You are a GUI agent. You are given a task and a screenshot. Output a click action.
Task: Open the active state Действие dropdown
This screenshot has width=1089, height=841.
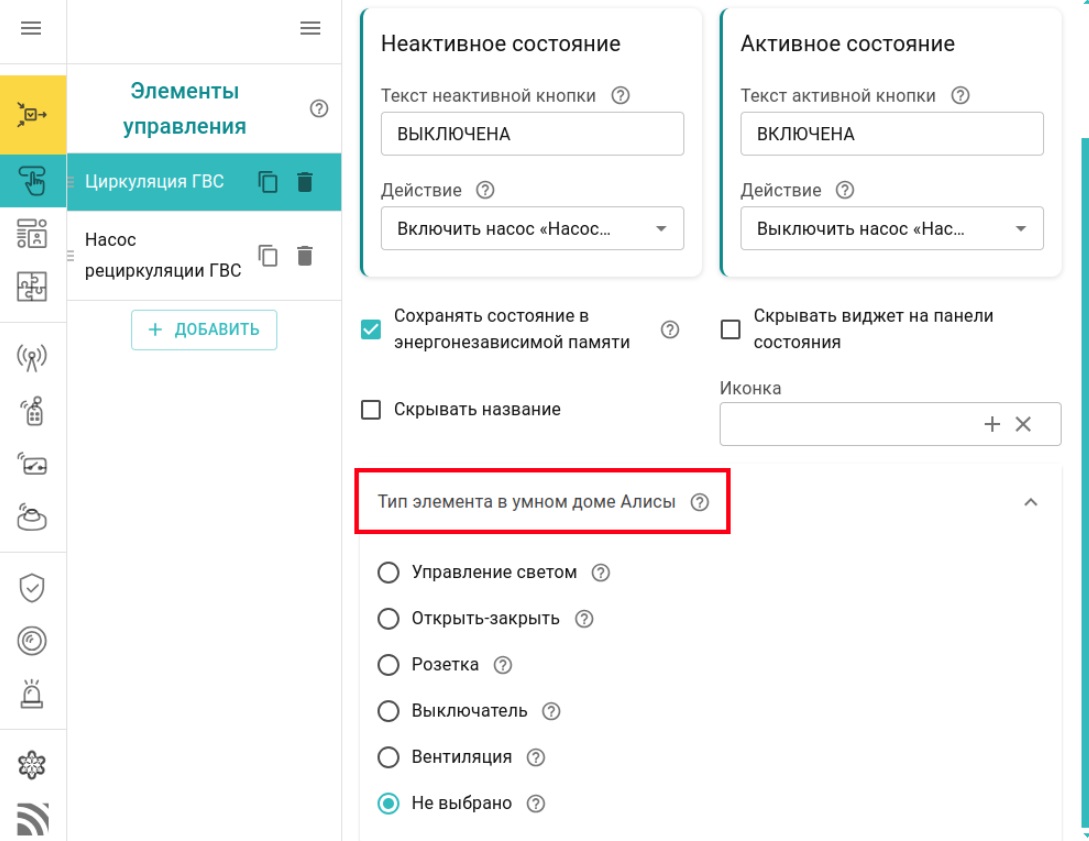click(x=891, y=229)
